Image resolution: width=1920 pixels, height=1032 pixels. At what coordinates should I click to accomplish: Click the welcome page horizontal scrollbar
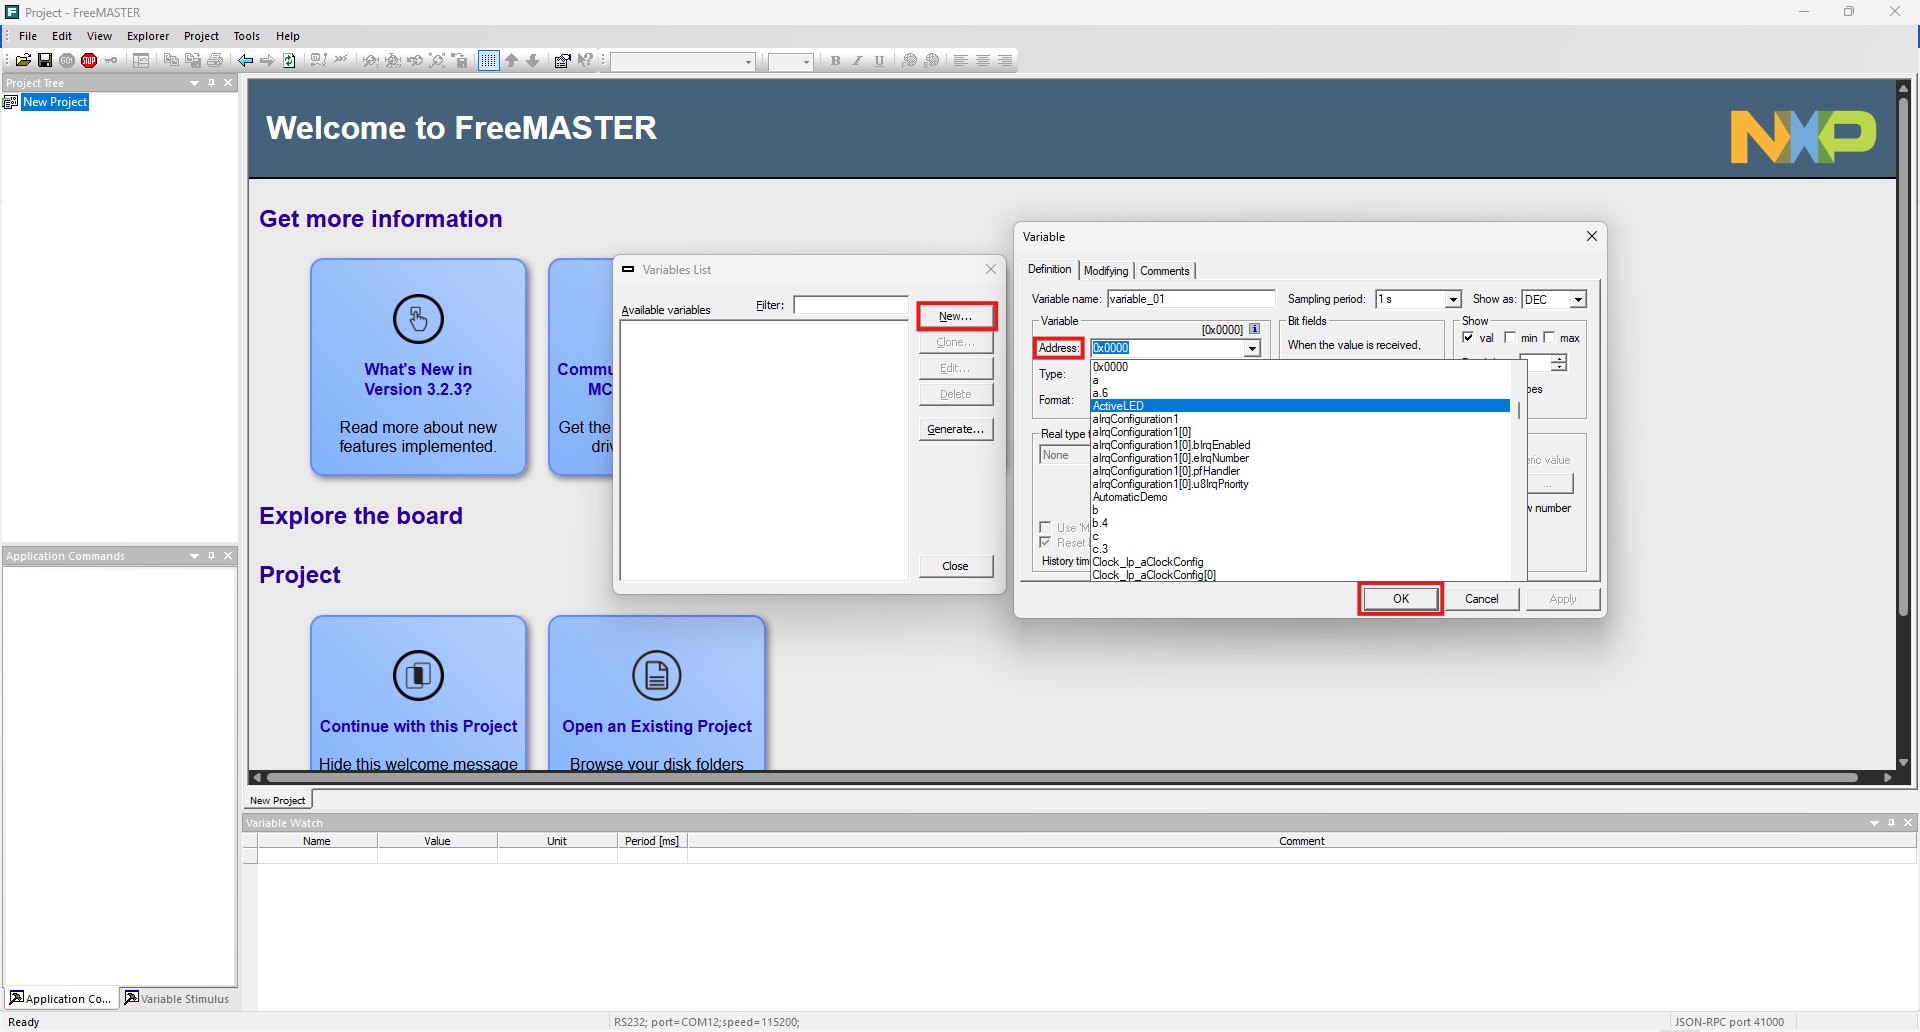point(1061,777)
